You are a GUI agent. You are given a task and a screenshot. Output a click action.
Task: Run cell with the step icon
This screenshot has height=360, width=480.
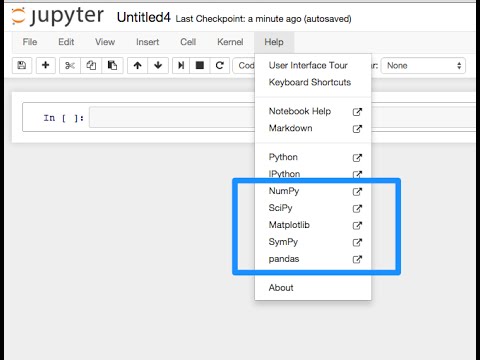click(181, 65)
